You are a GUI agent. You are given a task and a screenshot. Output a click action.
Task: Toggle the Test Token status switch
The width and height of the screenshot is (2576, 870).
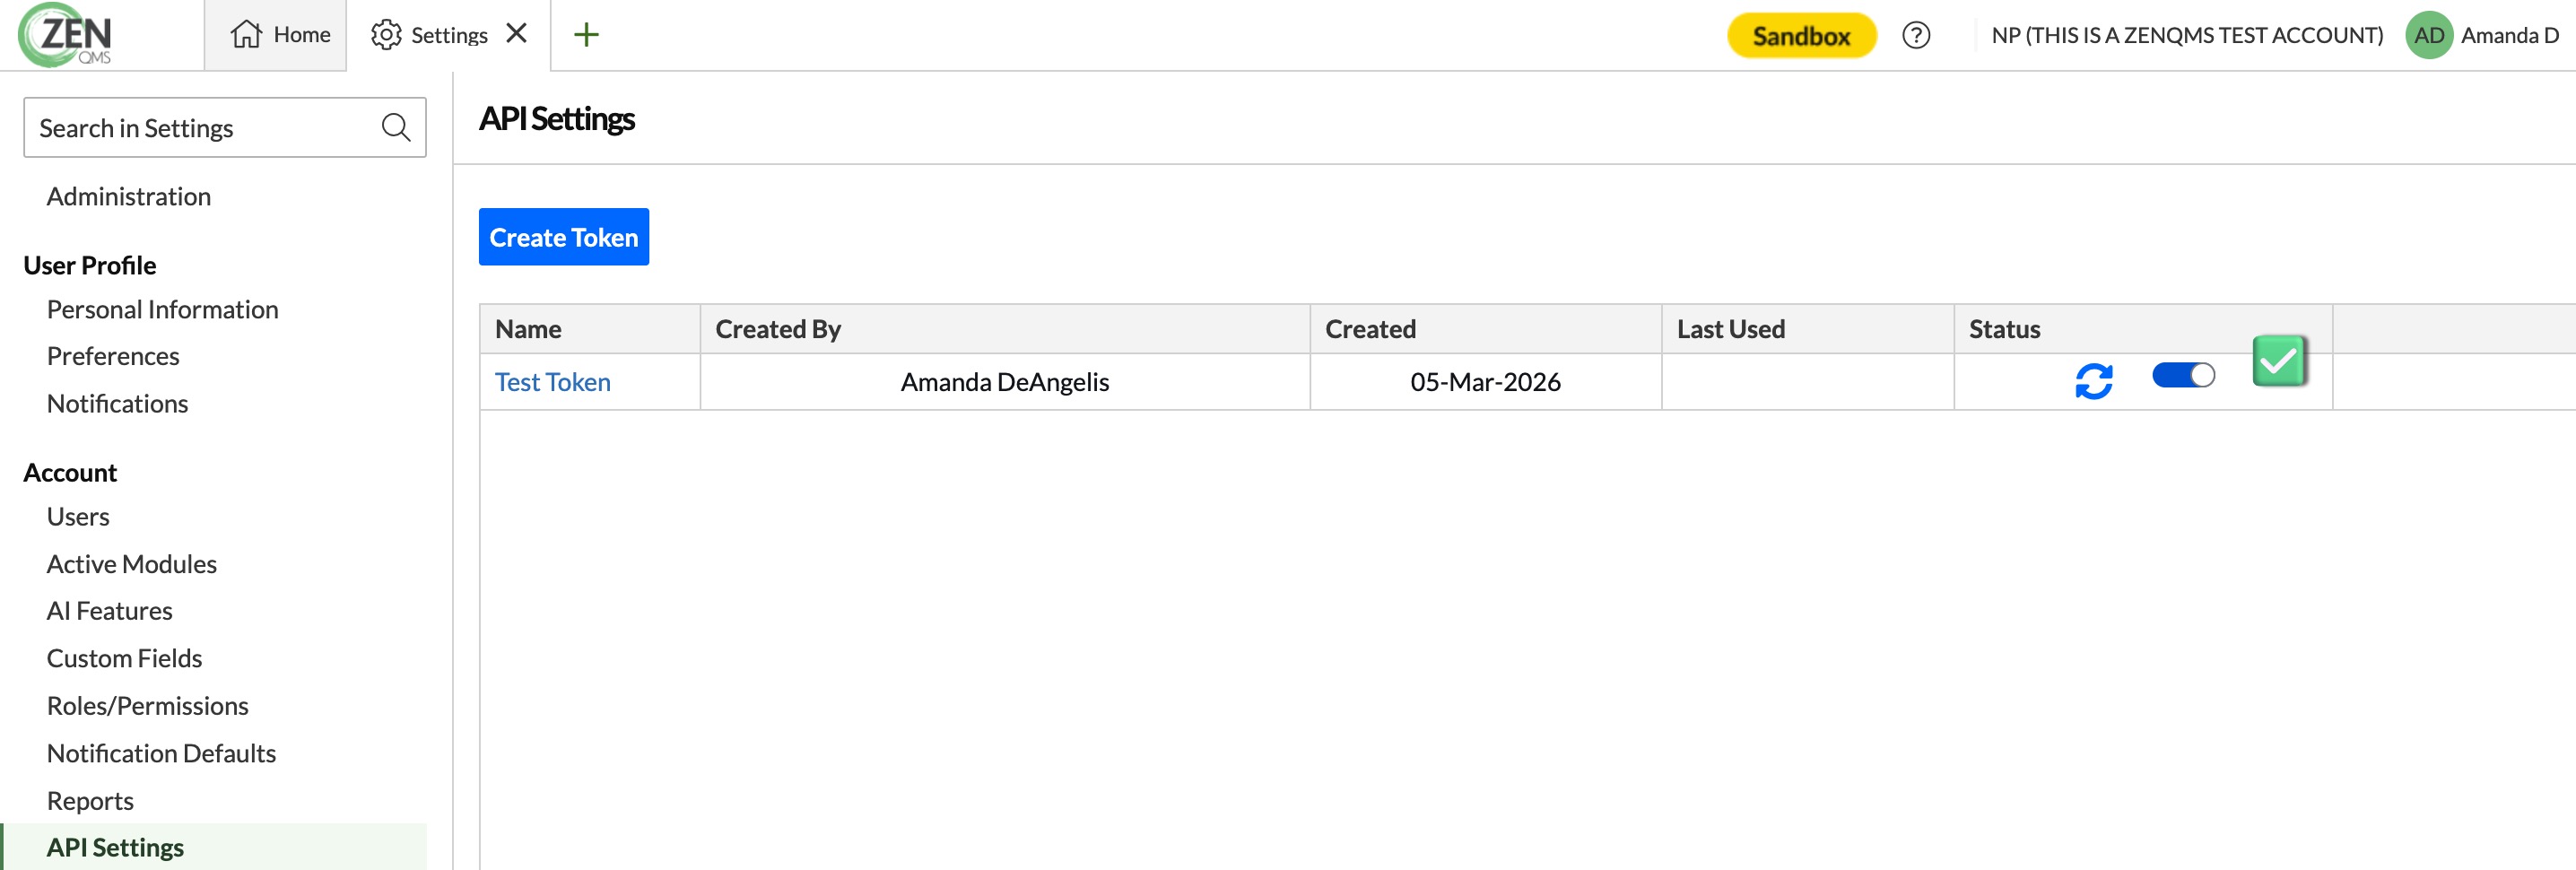(x=2183, y=375)
